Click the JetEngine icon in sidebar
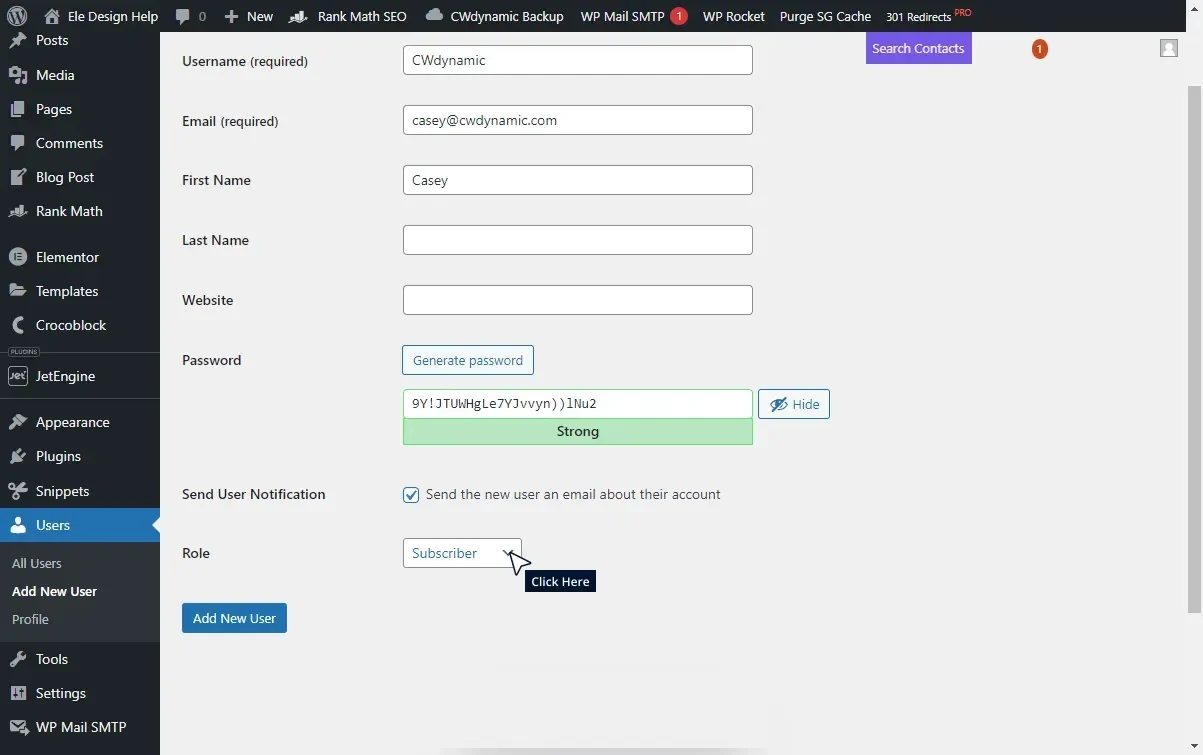Image resolution: width=1203 pixels, height=755 pixels. [17, 376]
